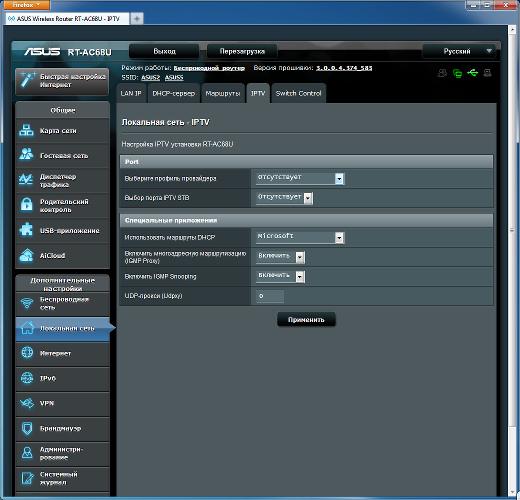Toggle the IGMP Snooping enable dropdown
The width and height of the screenshot is (520, 500).
click(x=280, y=276)
